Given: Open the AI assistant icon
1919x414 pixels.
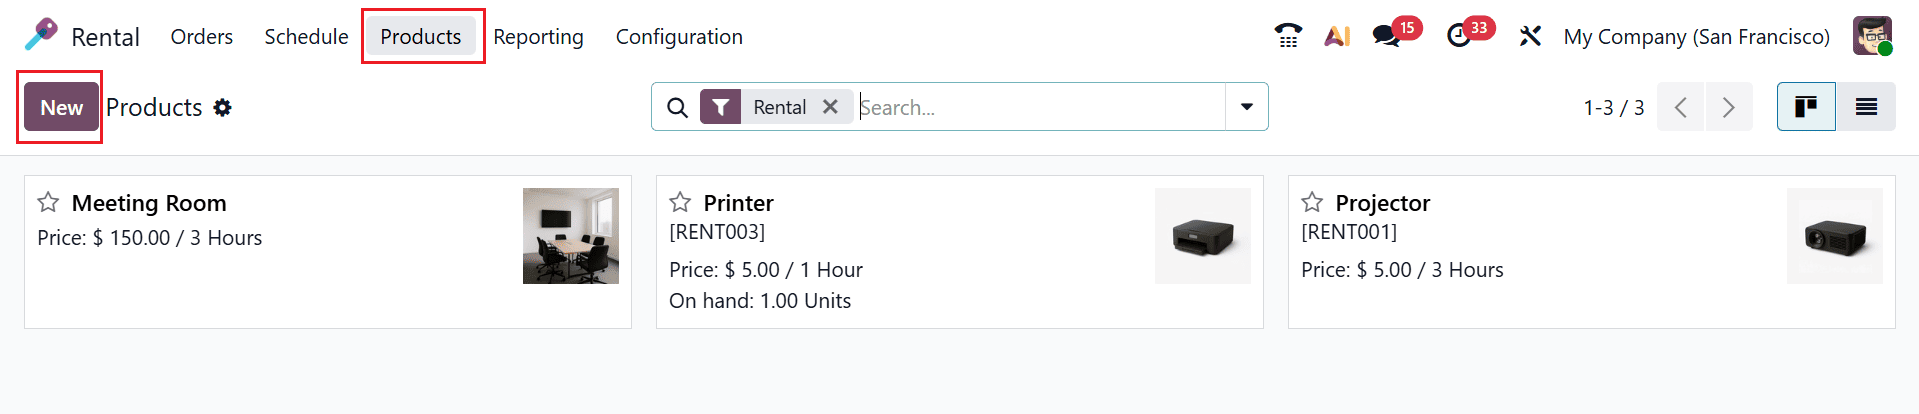Looking at the screenshot, I should [1337, 36].
